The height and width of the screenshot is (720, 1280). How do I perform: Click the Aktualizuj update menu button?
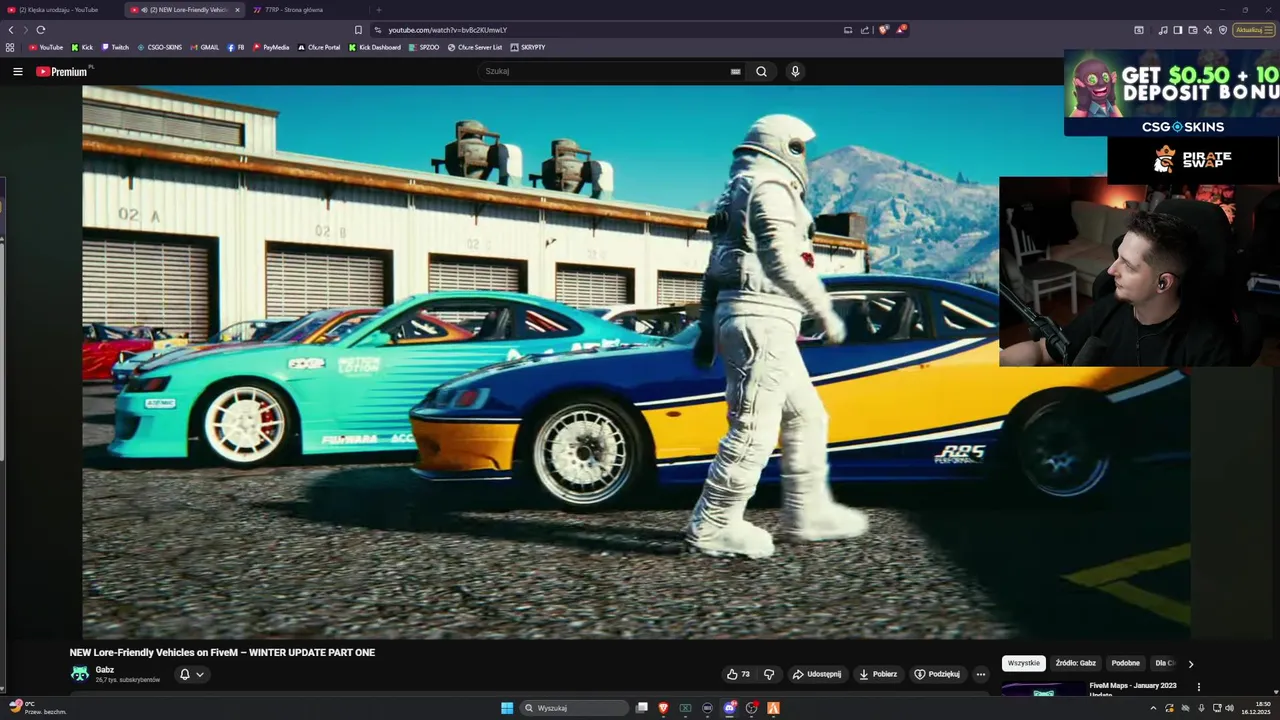click(x=1254, y=30)
